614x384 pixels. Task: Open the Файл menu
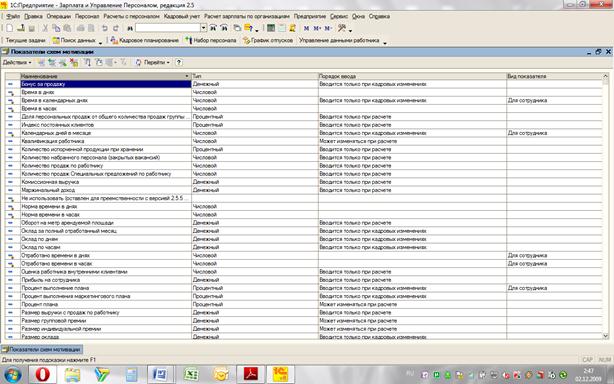coord(13,16)
